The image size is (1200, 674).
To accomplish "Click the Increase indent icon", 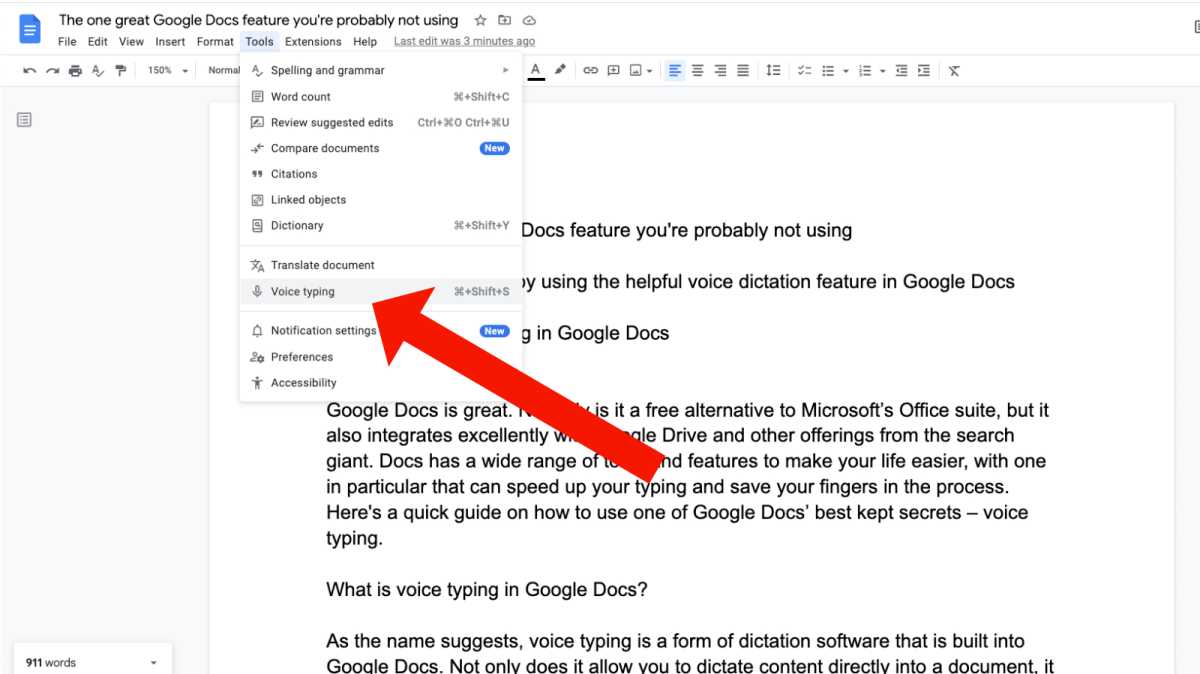I will (924, 71).
